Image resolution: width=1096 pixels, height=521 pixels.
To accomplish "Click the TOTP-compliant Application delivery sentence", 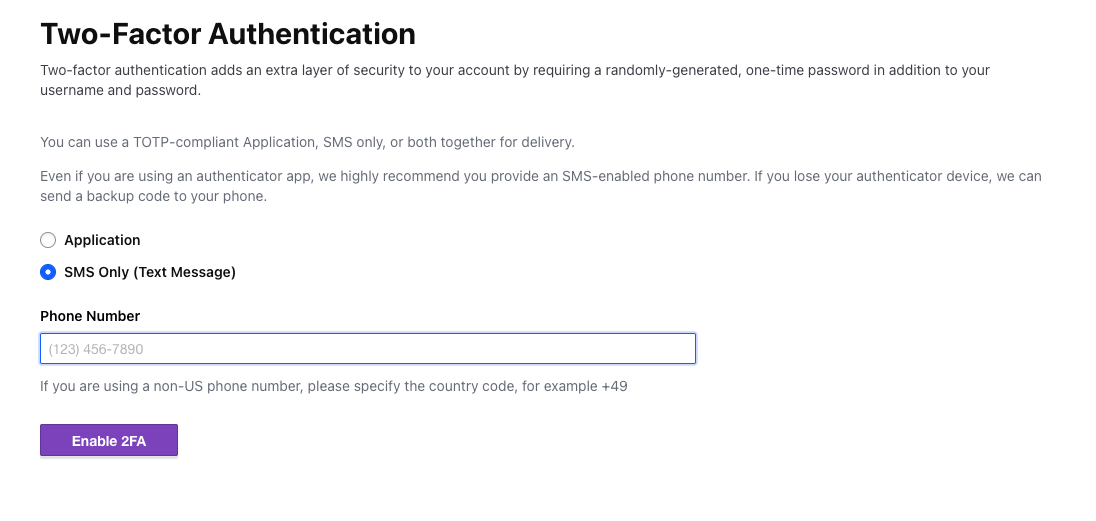I will tap(307, 142).
